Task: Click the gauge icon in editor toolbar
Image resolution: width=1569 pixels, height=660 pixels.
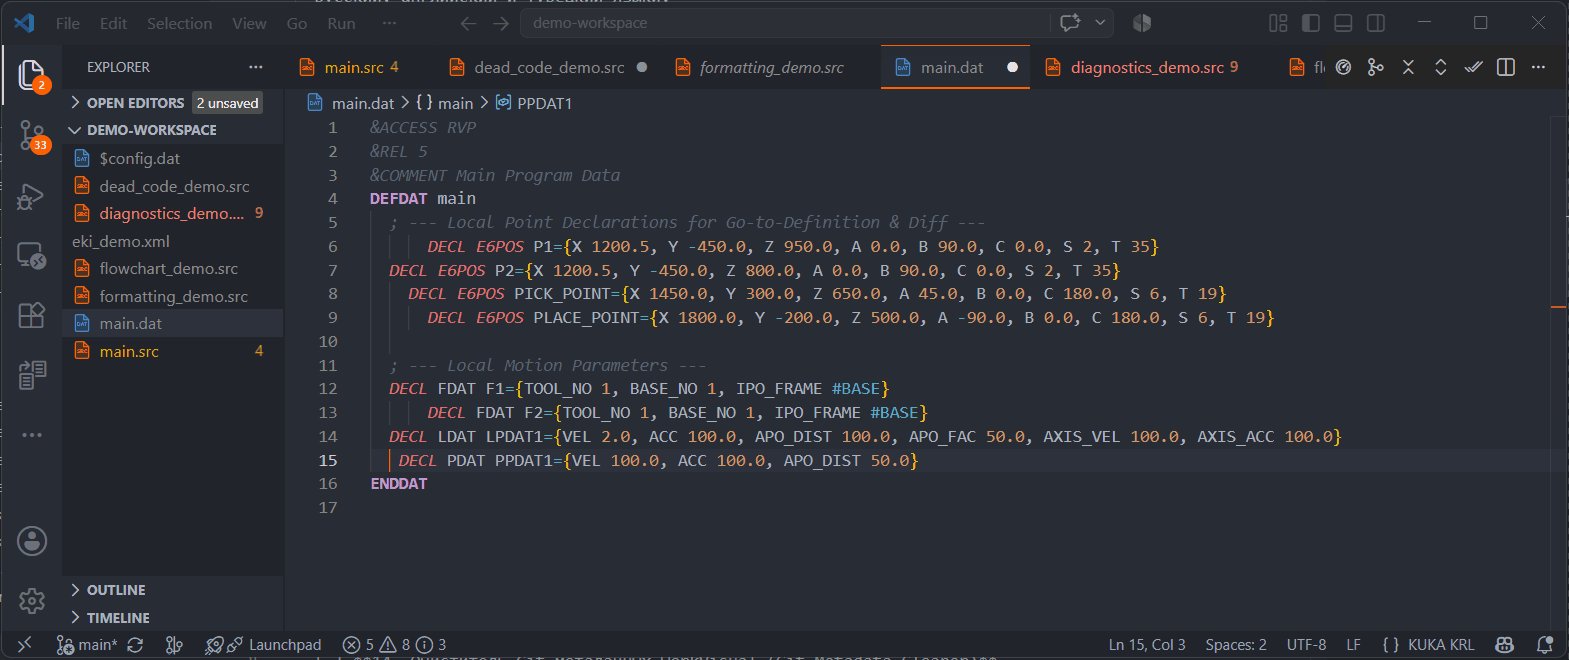Action: [x=1343, y=67]
